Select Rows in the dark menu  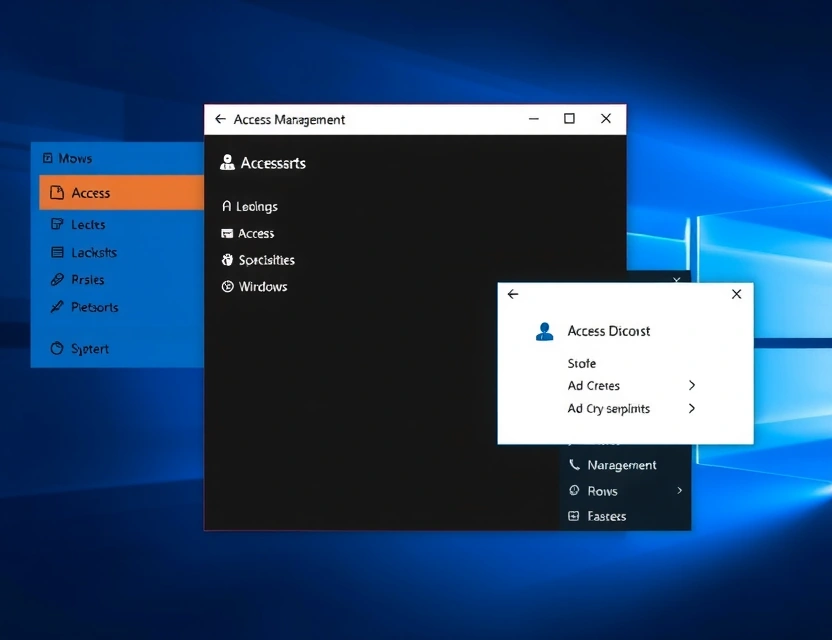(x=602, y=491)
